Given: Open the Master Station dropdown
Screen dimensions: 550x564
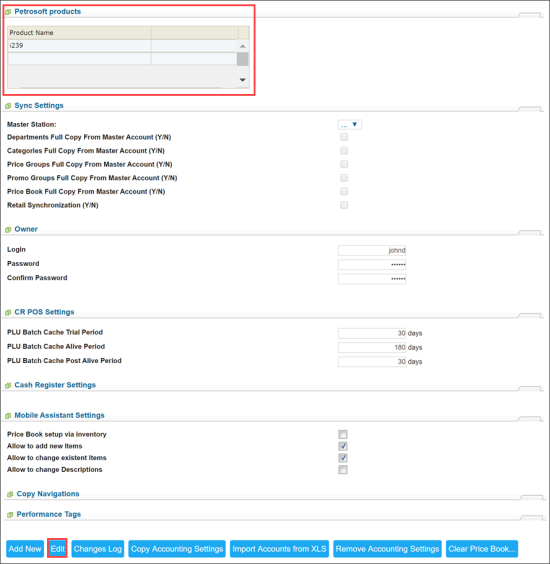Looking at the screenshot, I should [x=350, y=125].
